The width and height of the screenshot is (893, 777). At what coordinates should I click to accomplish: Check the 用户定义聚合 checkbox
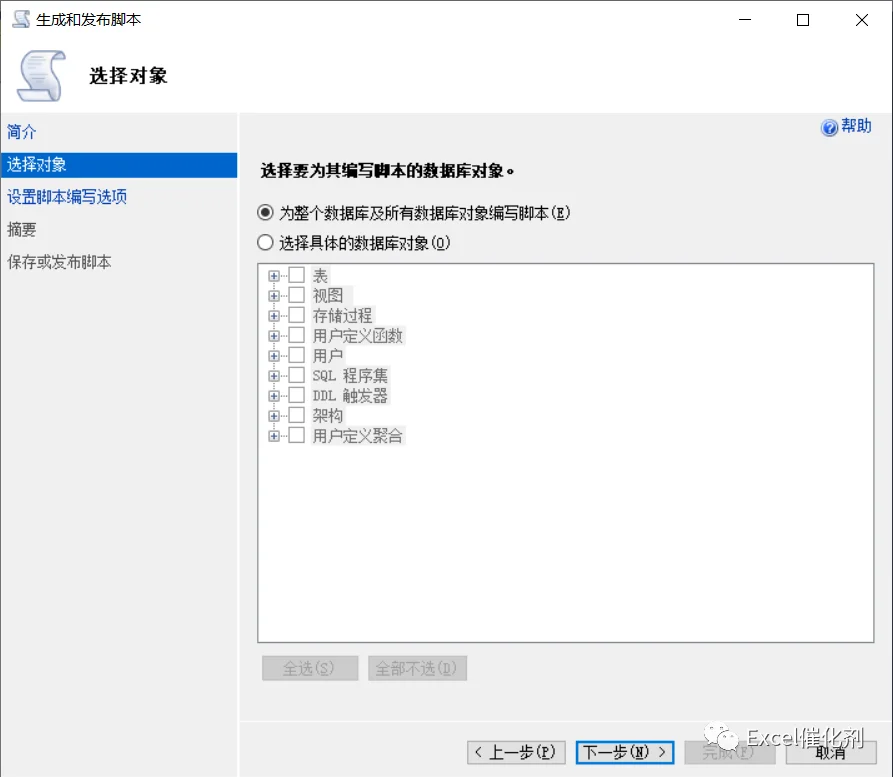(296, 436)
